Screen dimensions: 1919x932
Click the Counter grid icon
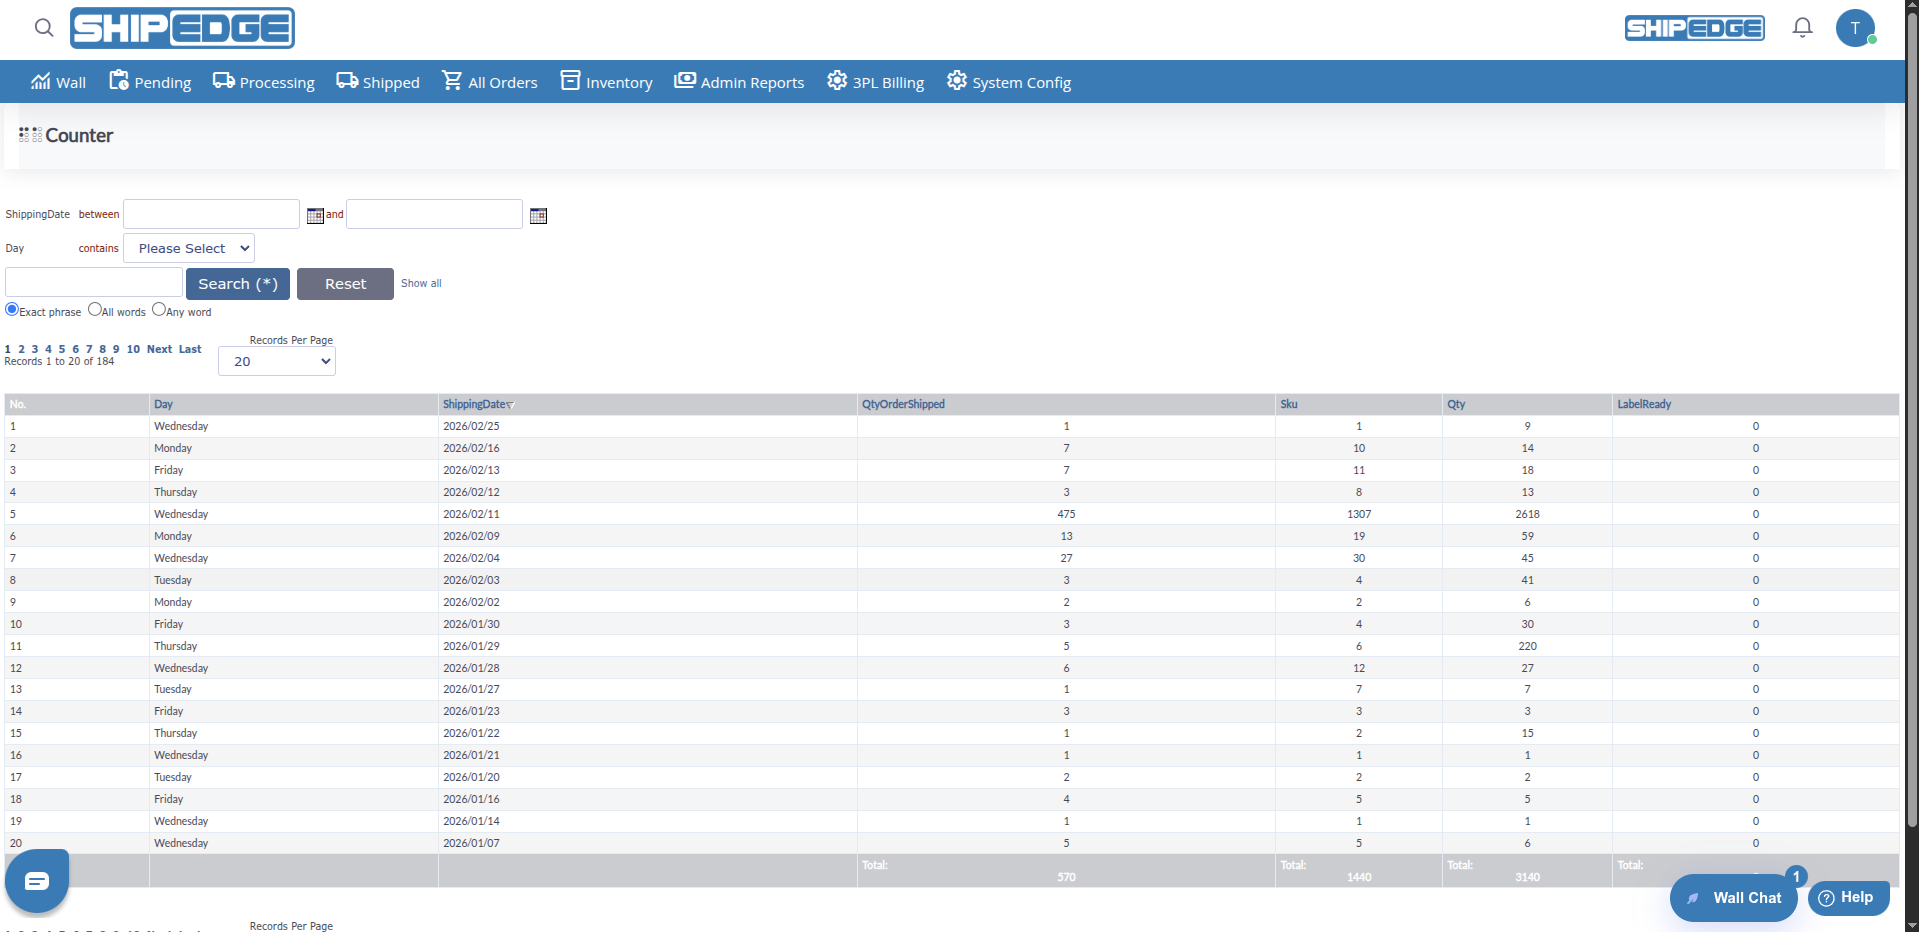click(30, 135)
